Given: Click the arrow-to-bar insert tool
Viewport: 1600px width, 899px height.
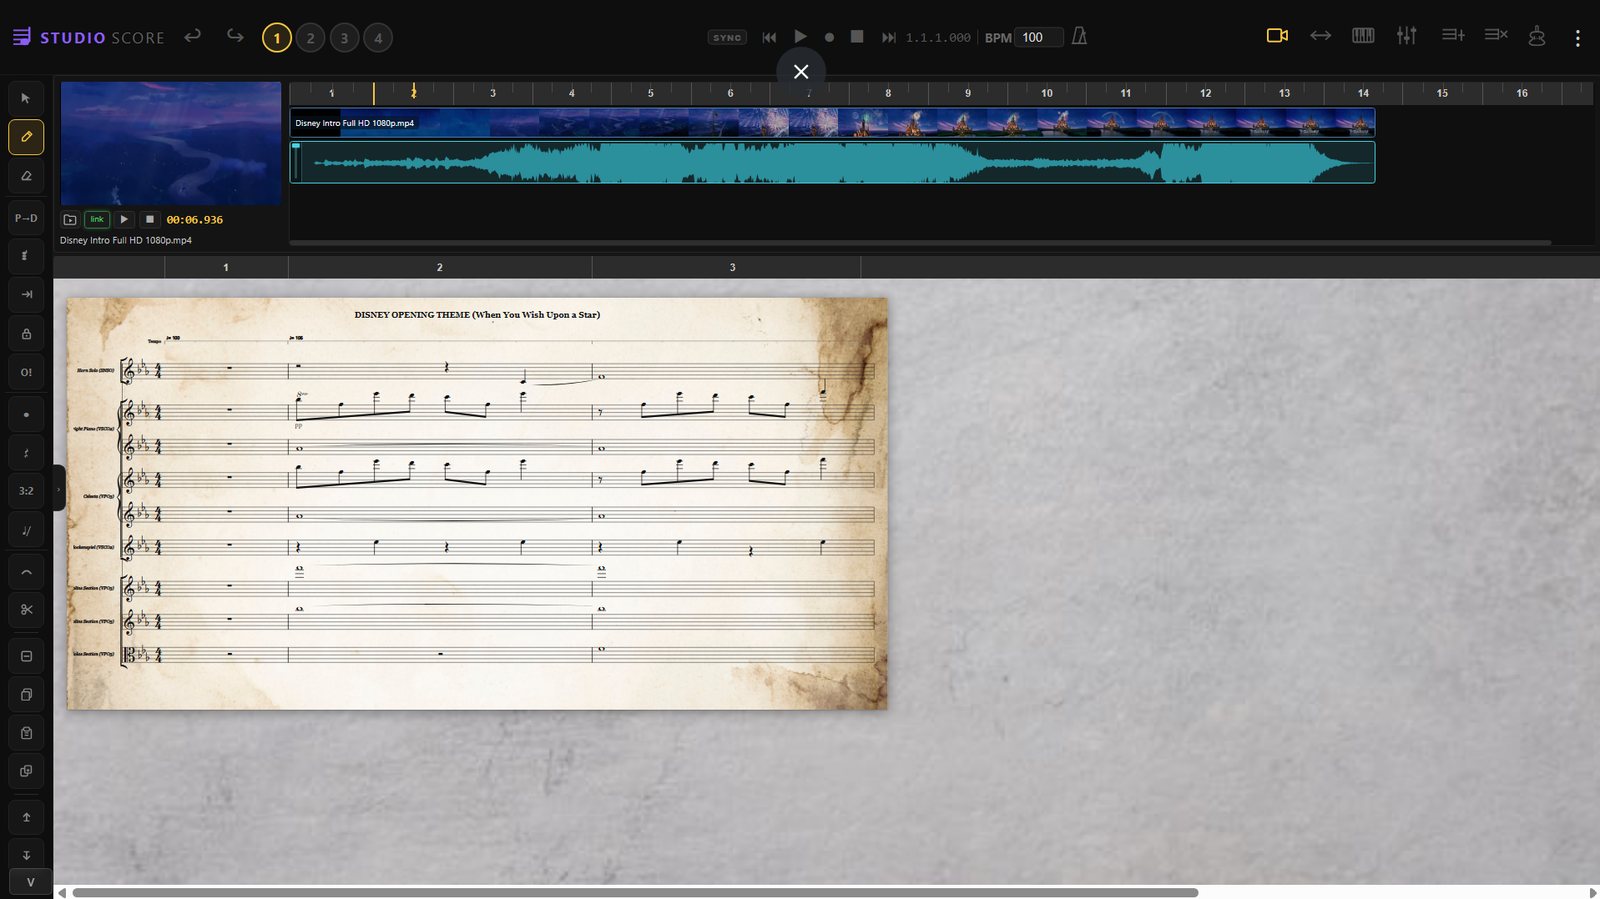Looking at the screenshot, I should click(26, 294).
